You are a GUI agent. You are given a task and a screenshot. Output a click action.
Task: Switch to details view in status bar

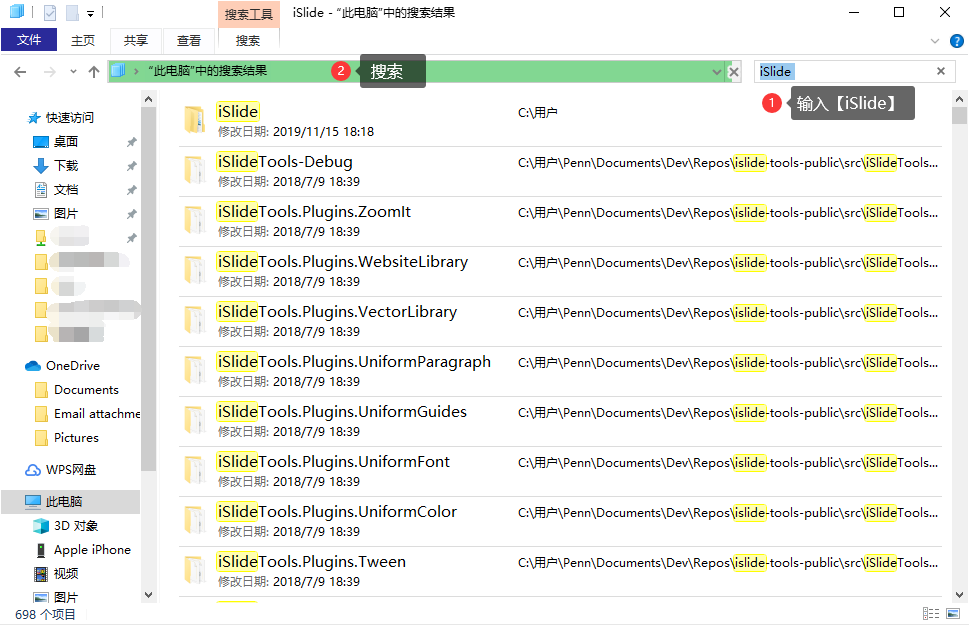tap(931, 613)
